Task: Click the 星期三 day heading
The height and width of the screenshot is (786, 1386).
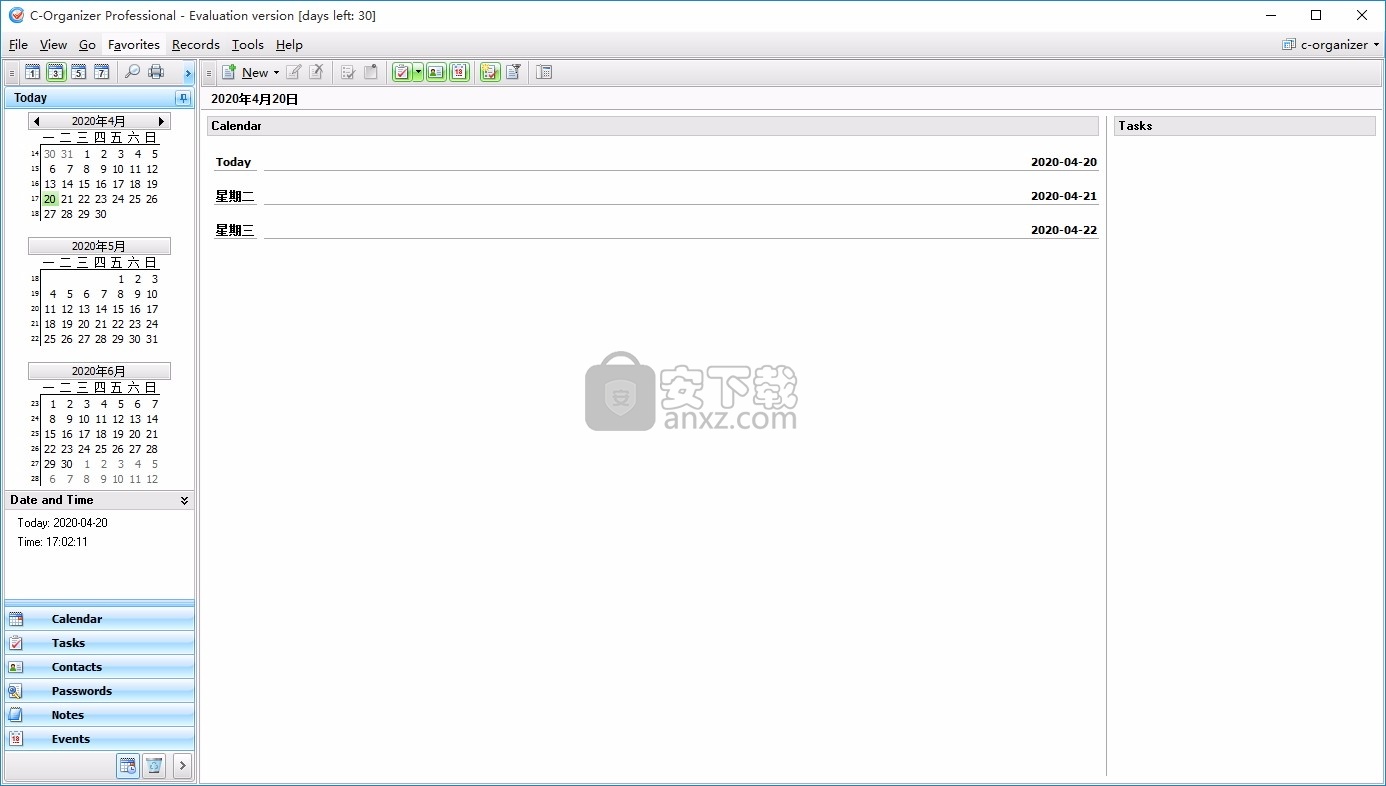Action: tap(235, 230)
